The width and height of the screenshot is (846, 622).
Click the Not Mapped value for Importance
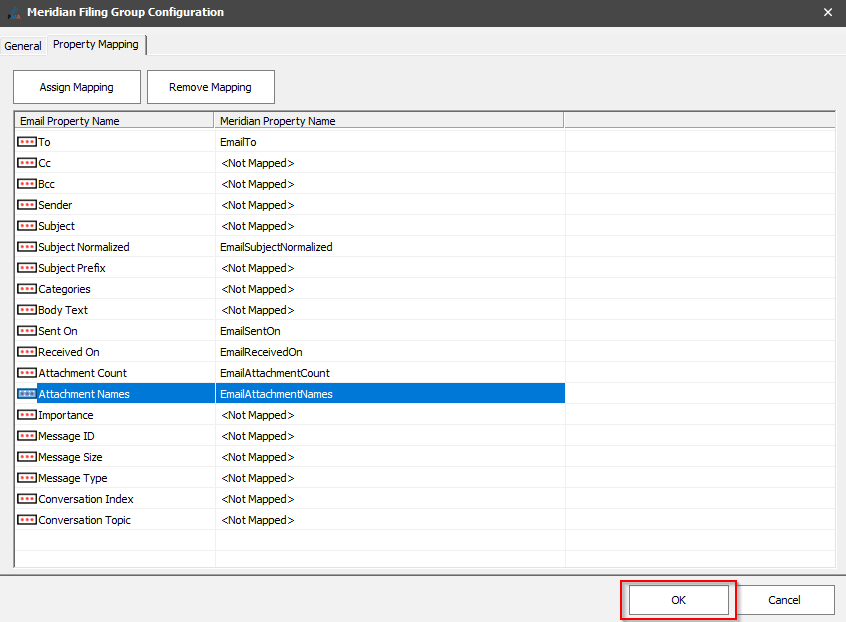point(258,415)
